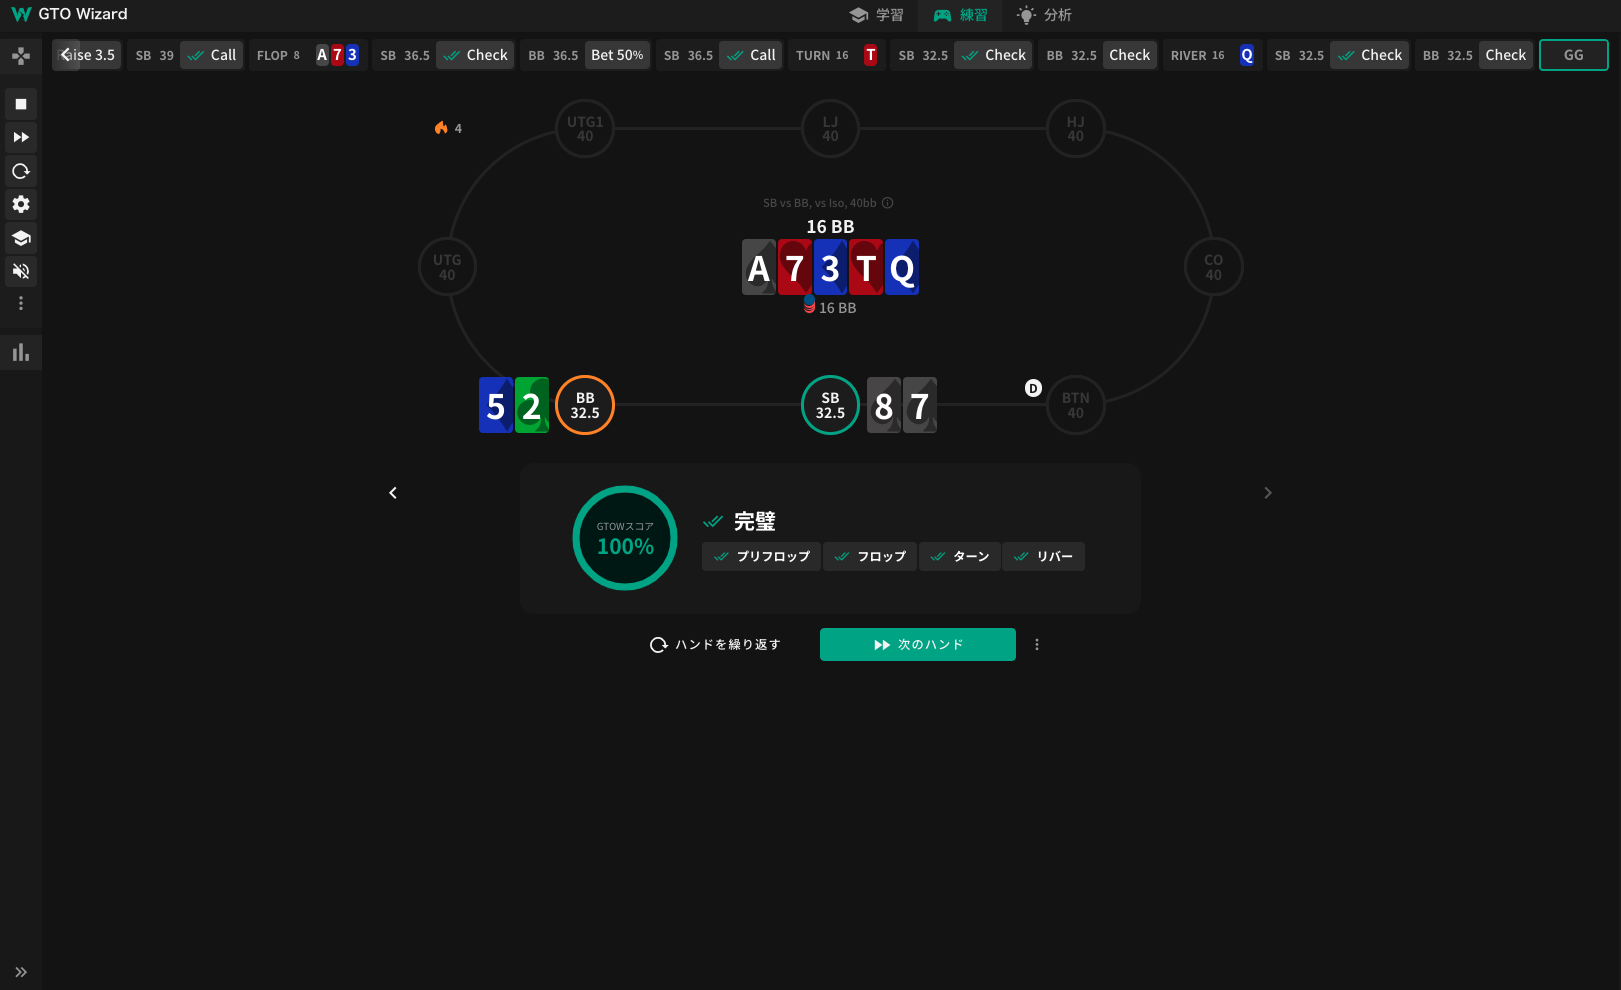
Task: Open the table layout icon in sidebar
Action: (x=21, y=55)
